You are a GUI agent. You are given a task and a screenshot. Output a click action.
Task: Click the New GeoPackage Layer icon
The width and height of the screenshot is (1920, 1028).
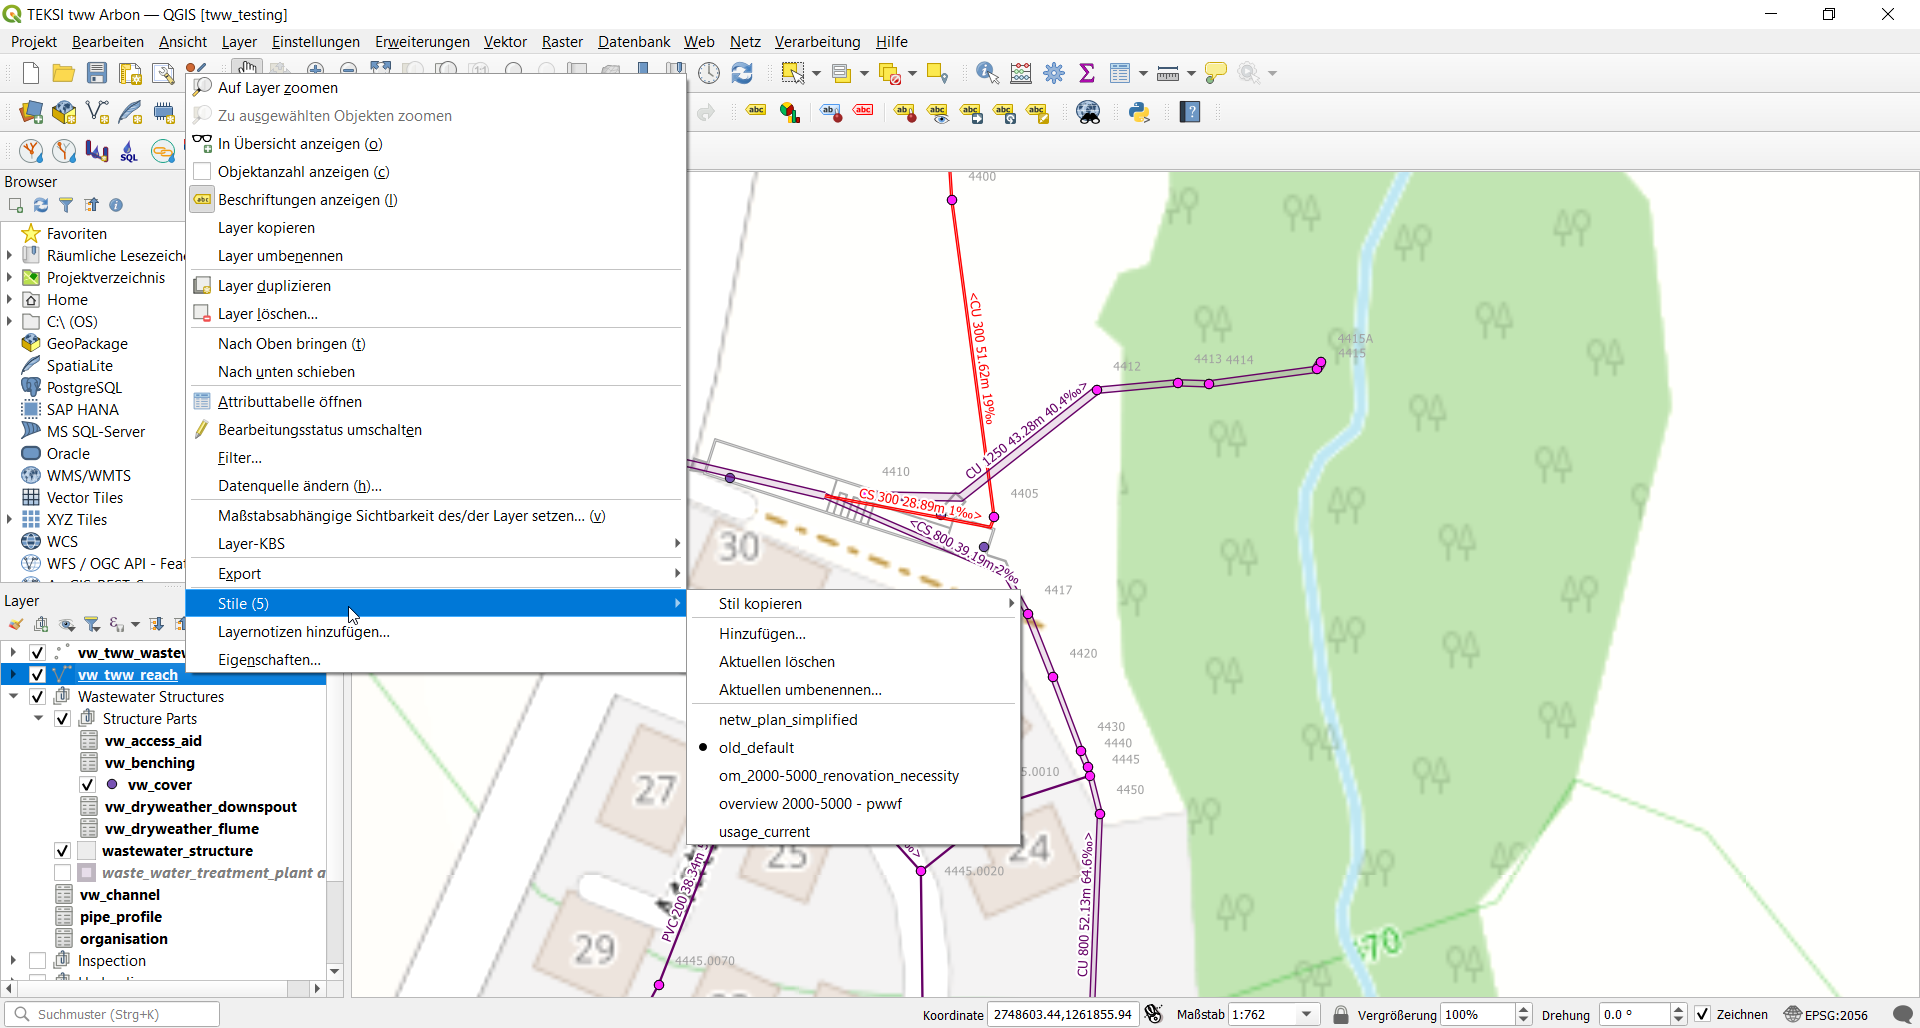(64, 112)
